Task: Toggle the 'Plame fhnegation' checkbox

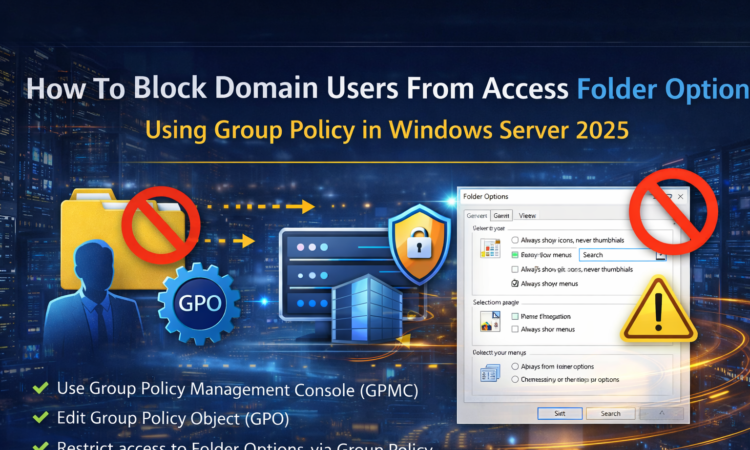Action: [x=515, y=316]
